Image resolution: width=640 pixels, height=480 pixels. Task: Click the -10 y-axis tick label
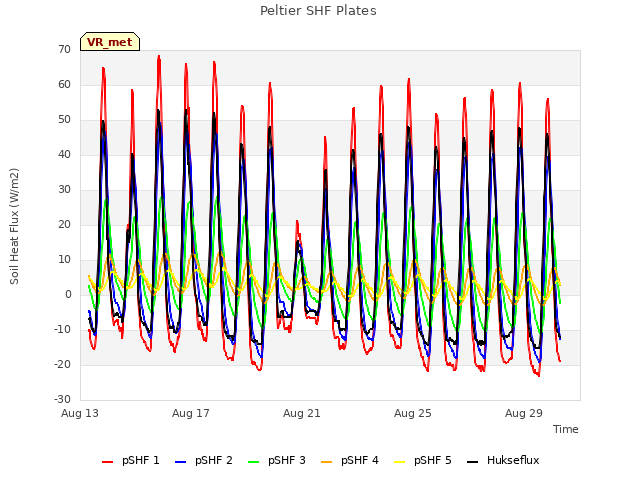pos(63,329)
